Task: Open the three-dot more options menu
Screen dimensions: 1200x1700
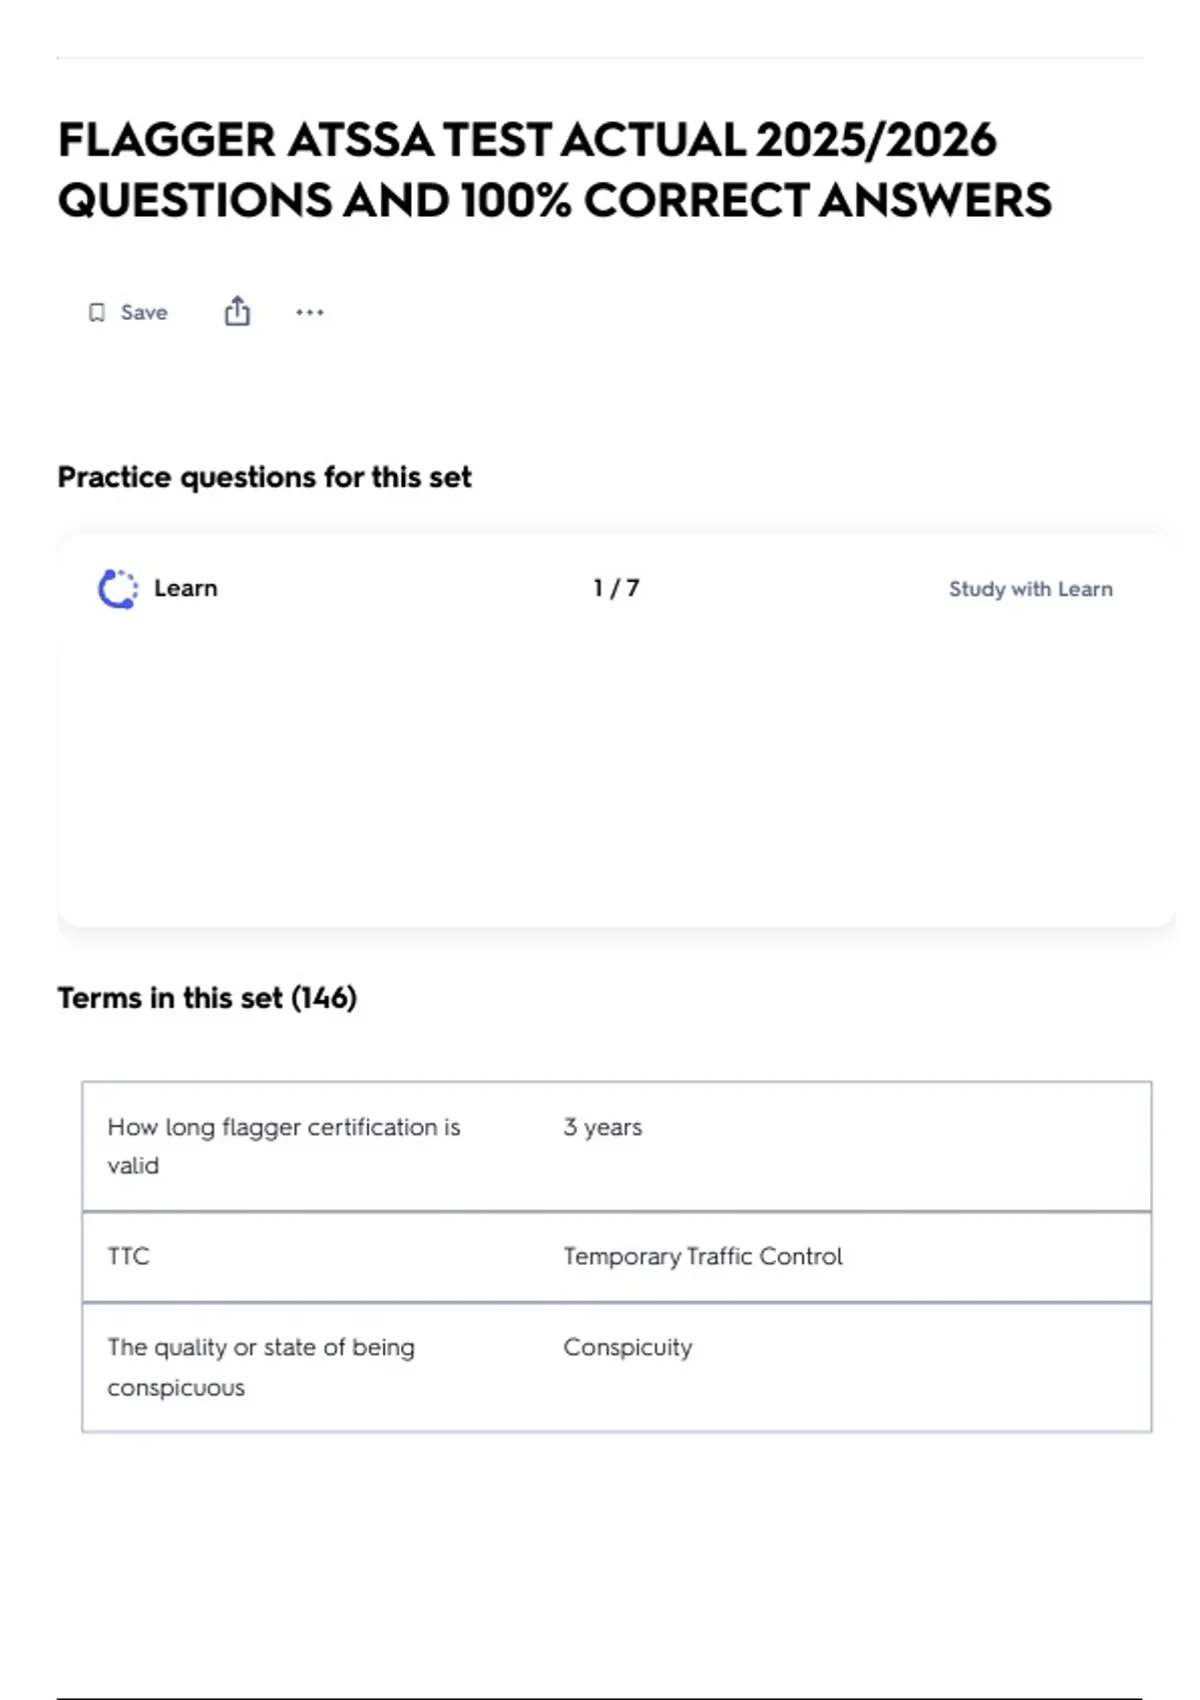Action: pos(310,313)
